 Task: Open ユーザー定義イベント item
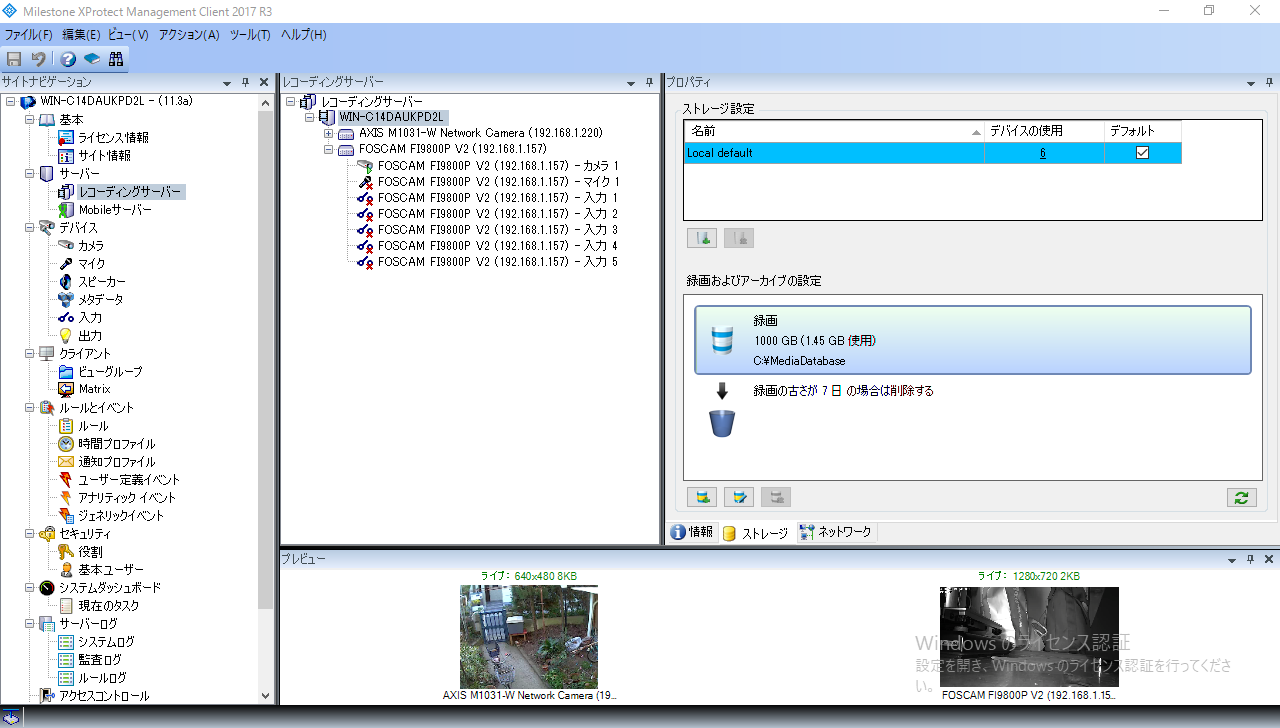click(129, 480)
